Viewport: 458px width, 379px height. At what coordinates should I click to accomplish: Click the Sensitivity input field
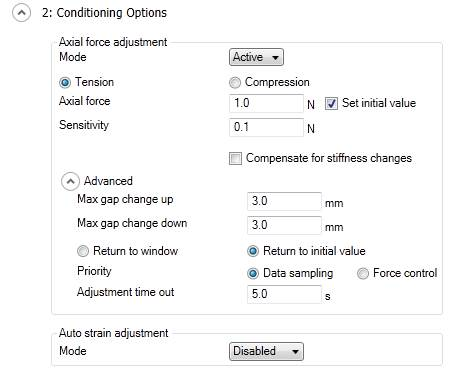266,127
